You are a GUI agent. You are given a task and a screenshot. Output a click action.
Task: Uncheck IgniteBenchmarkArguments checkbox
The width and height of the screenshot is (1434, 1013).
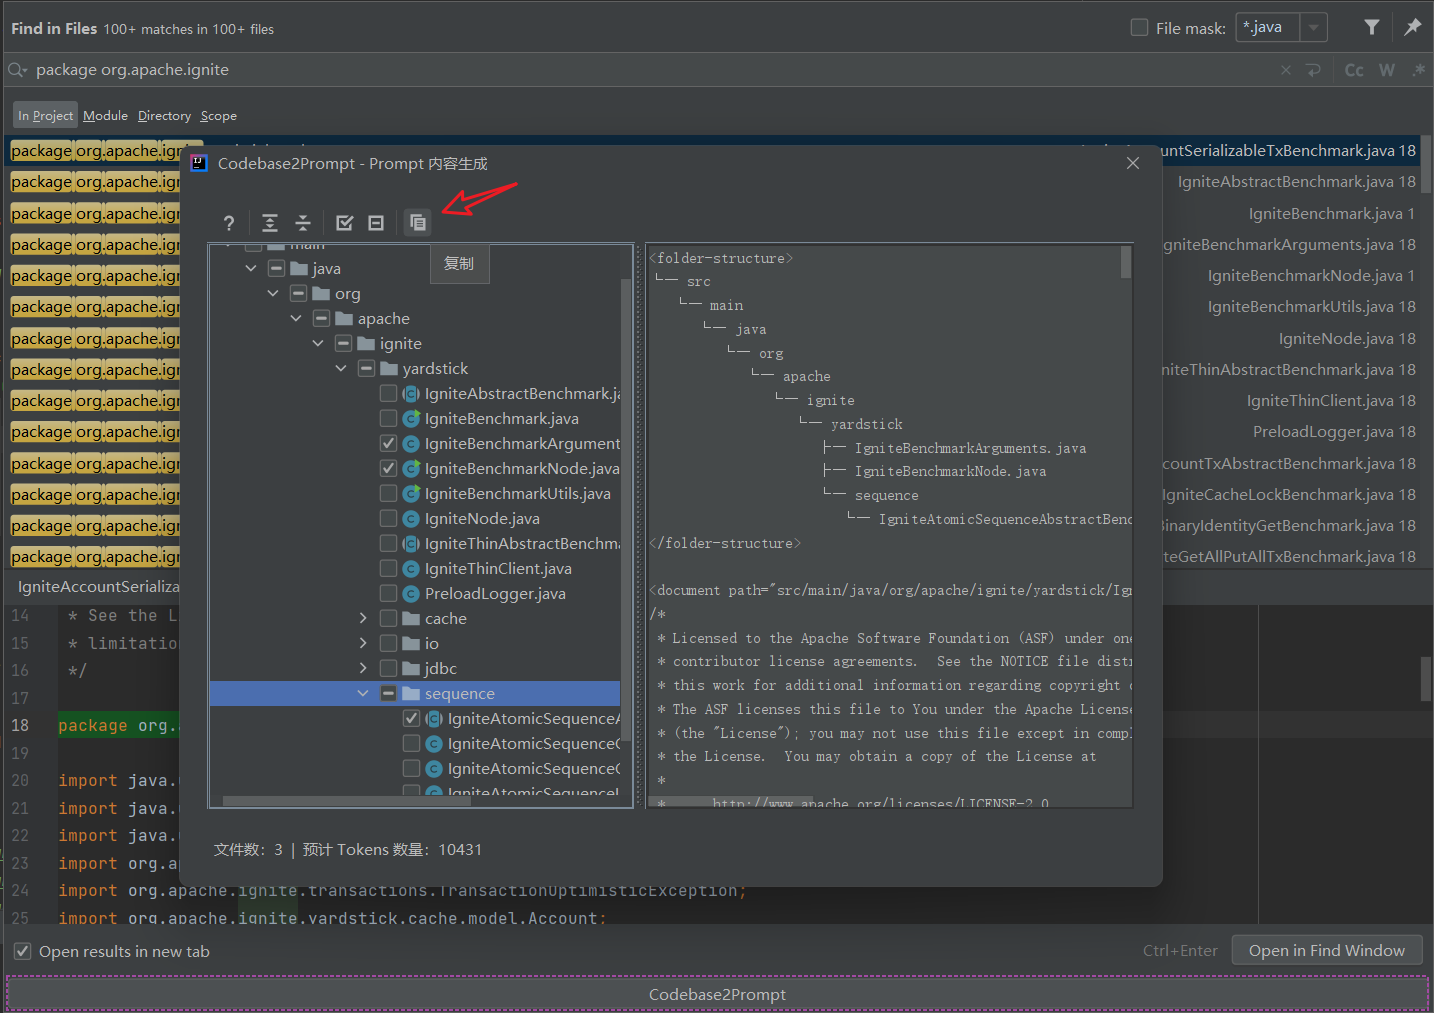point(388,443)
